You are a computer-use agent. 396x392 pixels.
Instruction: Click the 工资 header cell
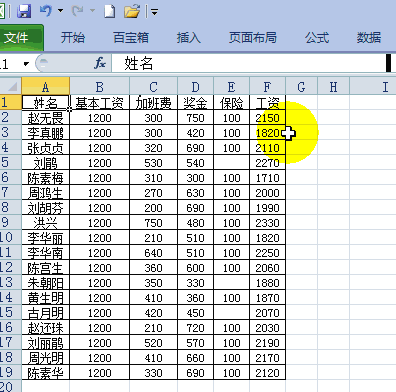[267, 102]
